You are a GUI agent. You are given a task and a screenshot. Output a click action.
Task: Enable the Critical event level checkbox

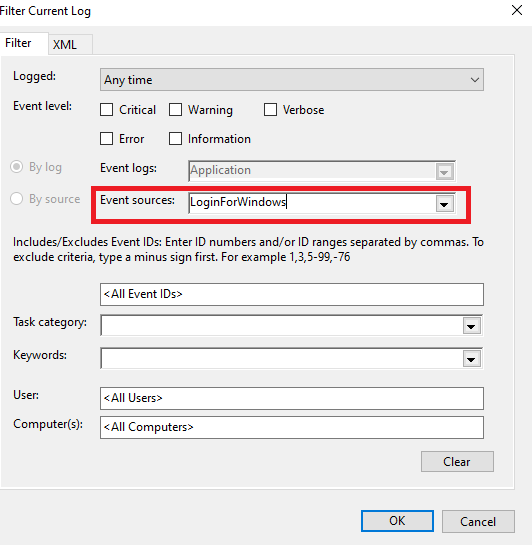point(106,110)
